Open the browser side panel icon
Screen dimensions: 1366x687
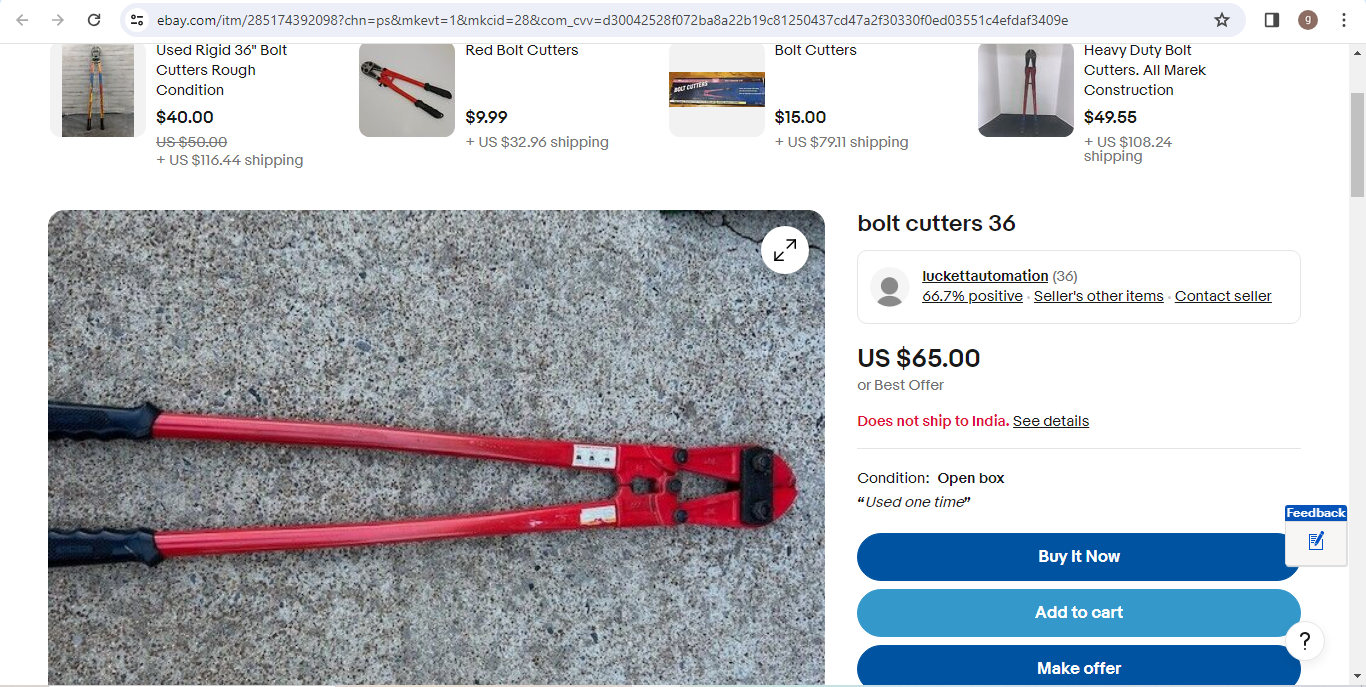coord(1272,20)
